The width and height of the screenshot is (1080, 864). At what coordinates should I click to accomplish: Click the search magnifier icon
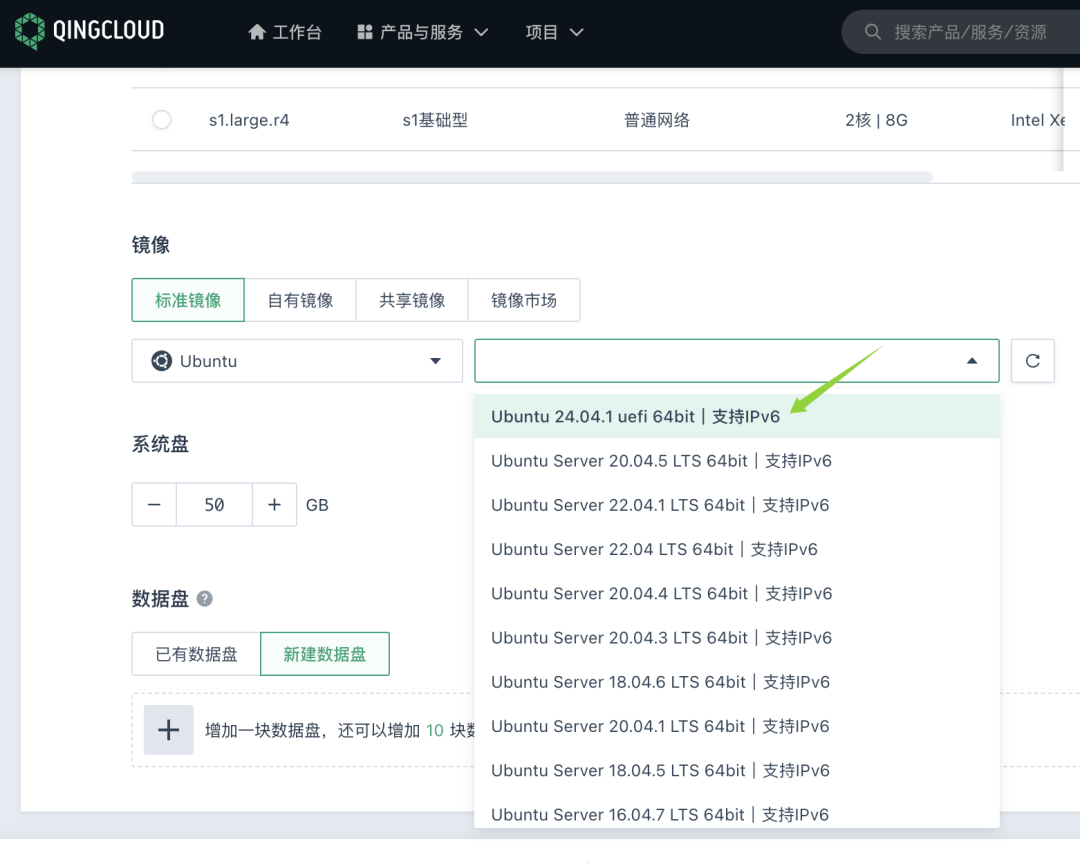pyautogui.click(x=873, y=33)
